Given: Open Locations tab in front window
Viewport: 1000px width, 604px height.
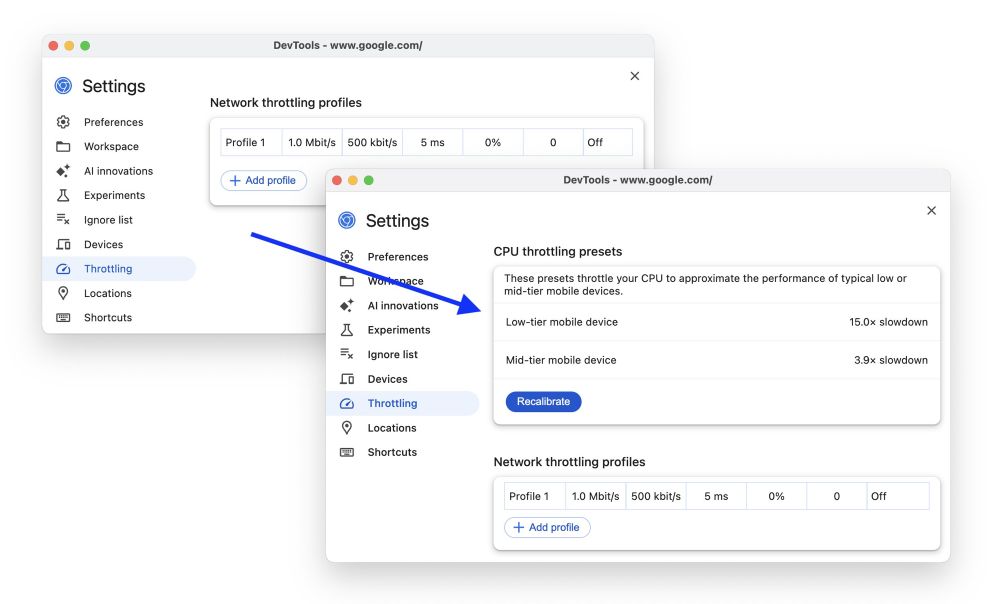Looking at the screenshot, I should pos(402,428).
